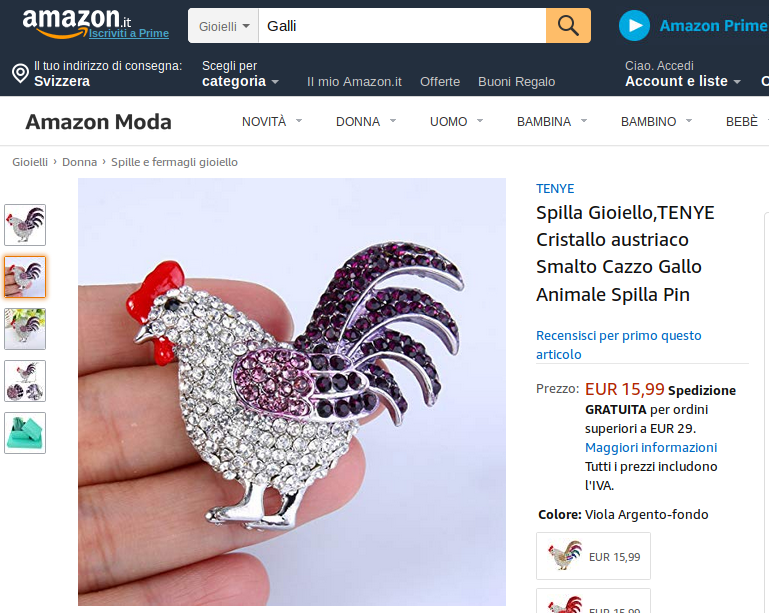Click the delivery location pin icon

(x=20, y=74)
